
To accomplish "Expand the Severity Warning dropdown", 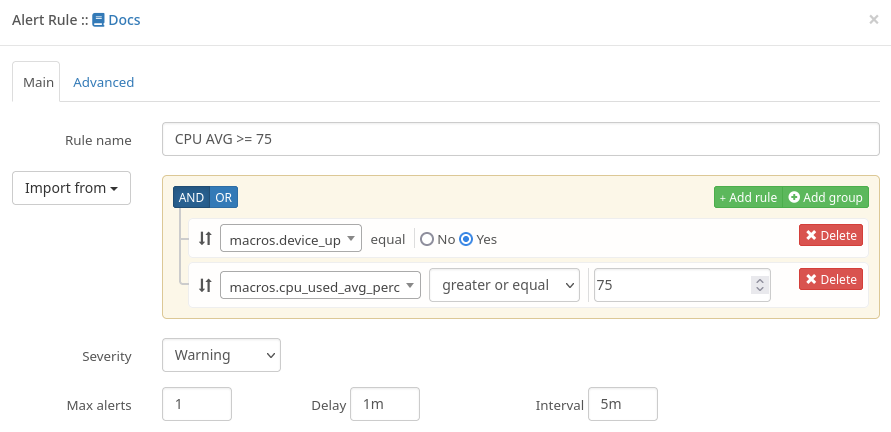I will [221, 355].
